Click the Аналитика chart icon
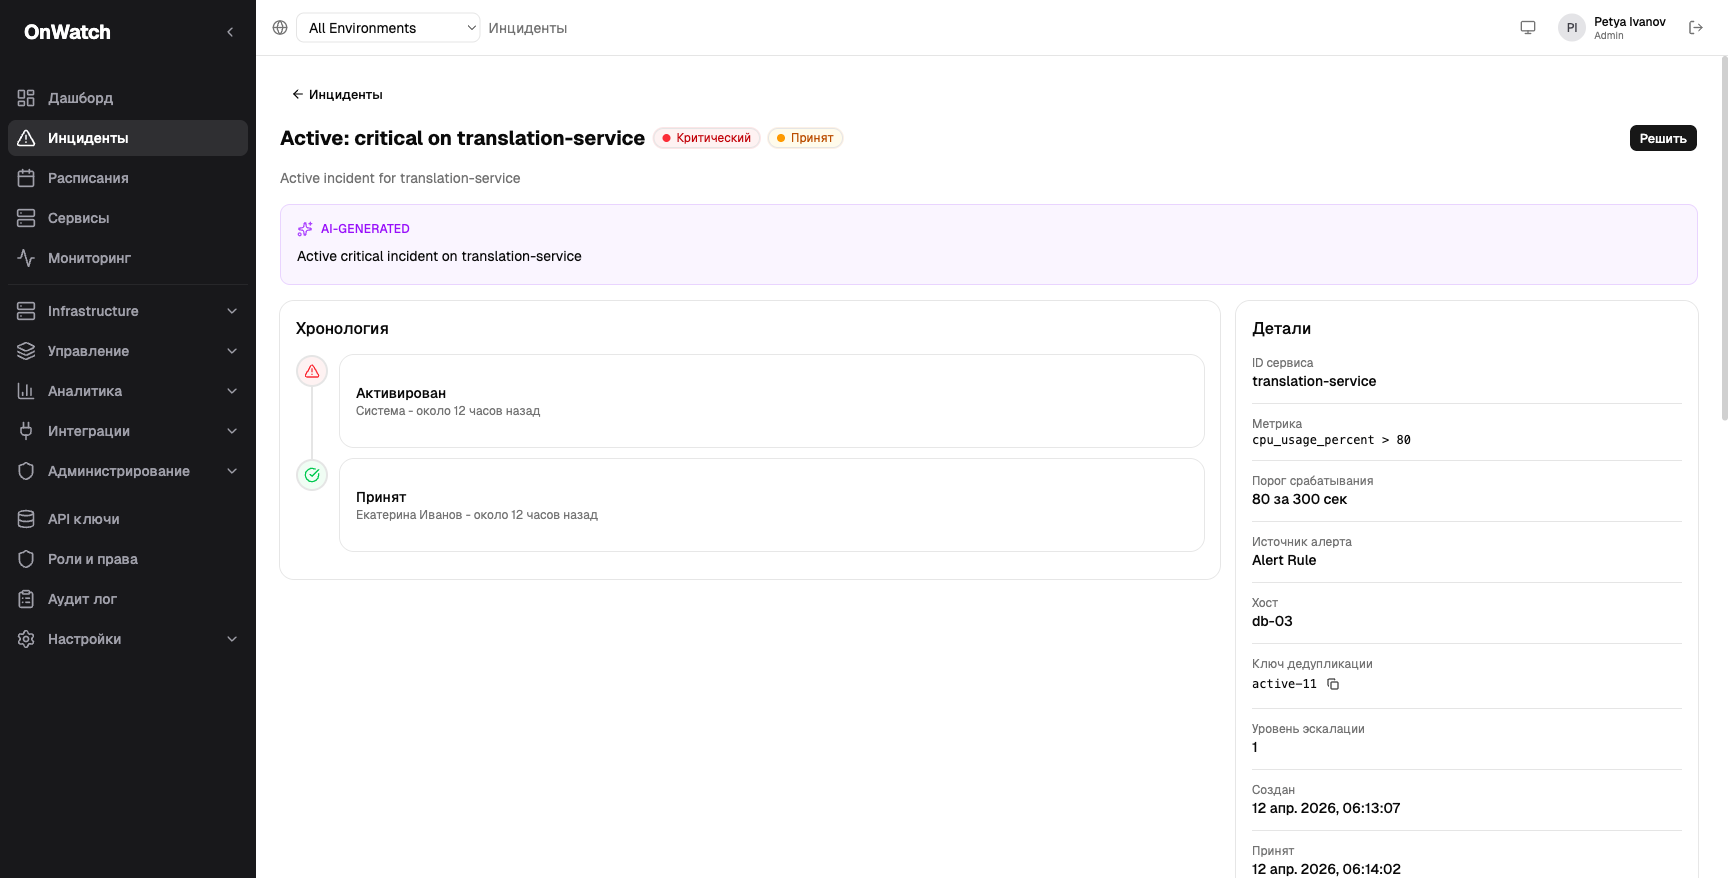Image resolution: width=1728 pixels, height=878 pixels. point(26,391)
